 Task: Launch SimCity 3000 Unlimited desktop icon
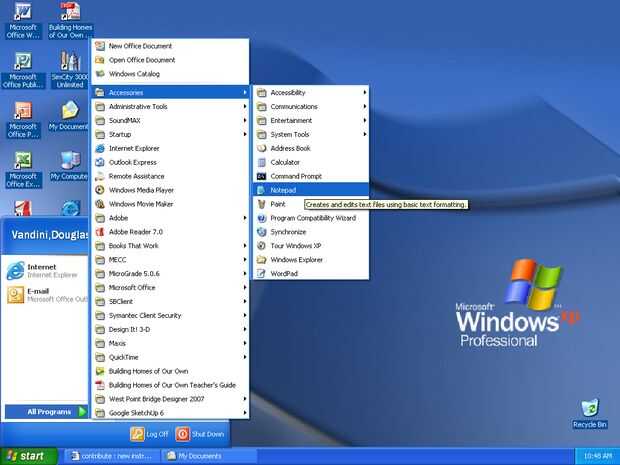(x=70, y=70)
